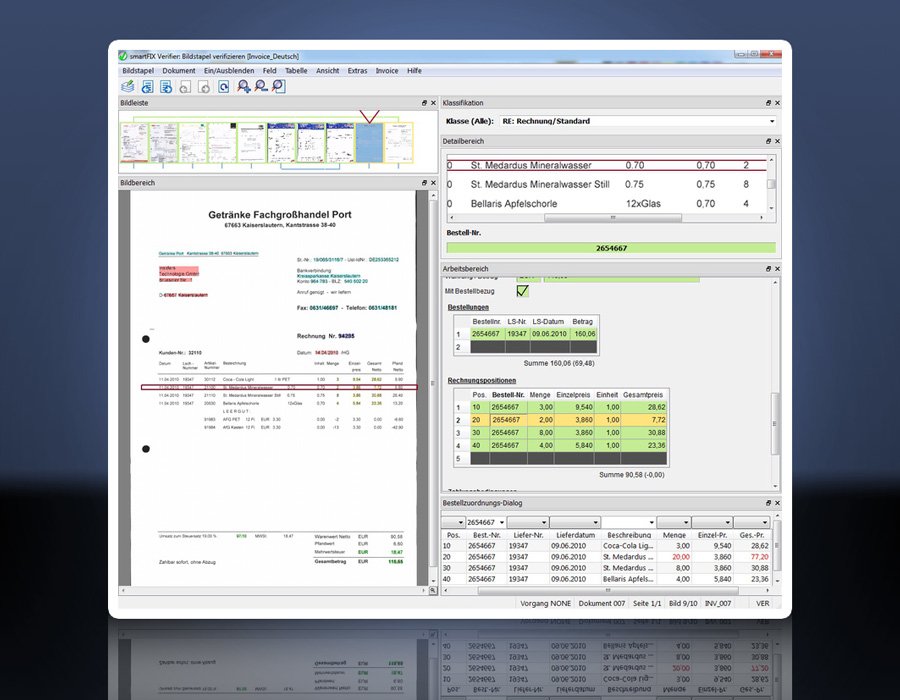This screenshot has width=900, height=700.
Task: Fit page with the magnifier page icon
Action: click(279, 87)
